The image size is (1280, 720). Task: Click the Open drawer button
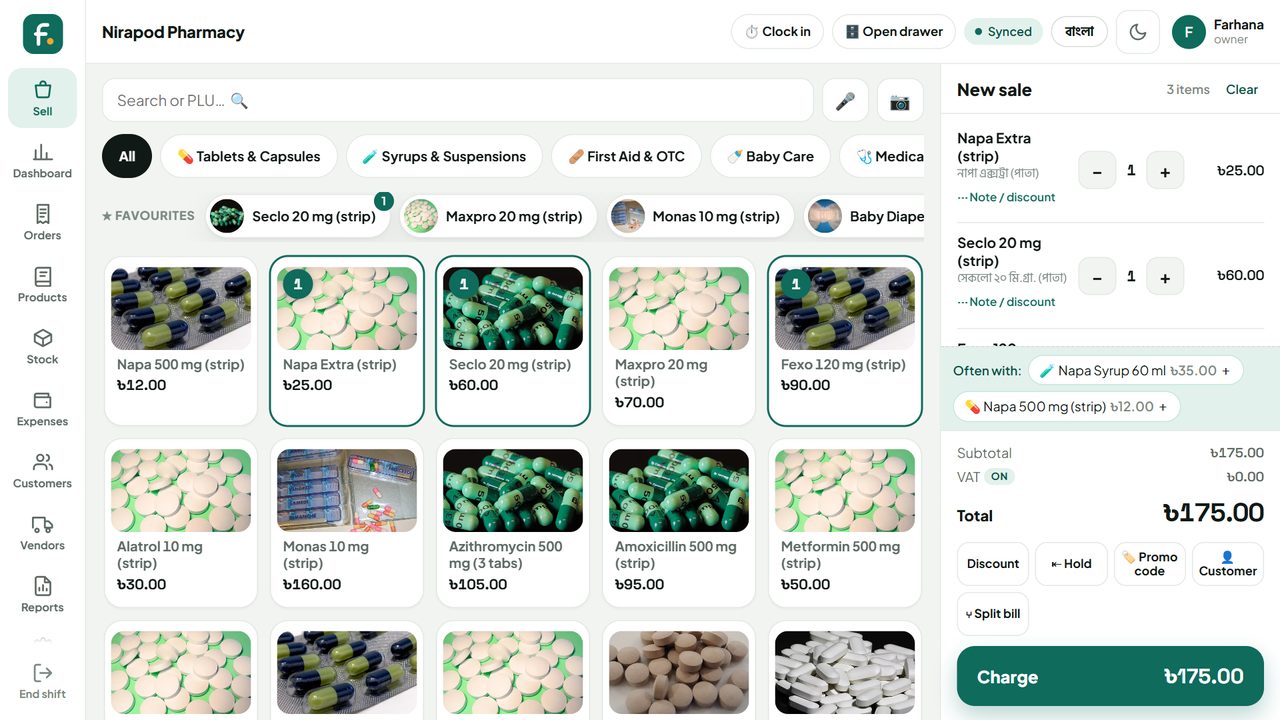tap(894, 32)
